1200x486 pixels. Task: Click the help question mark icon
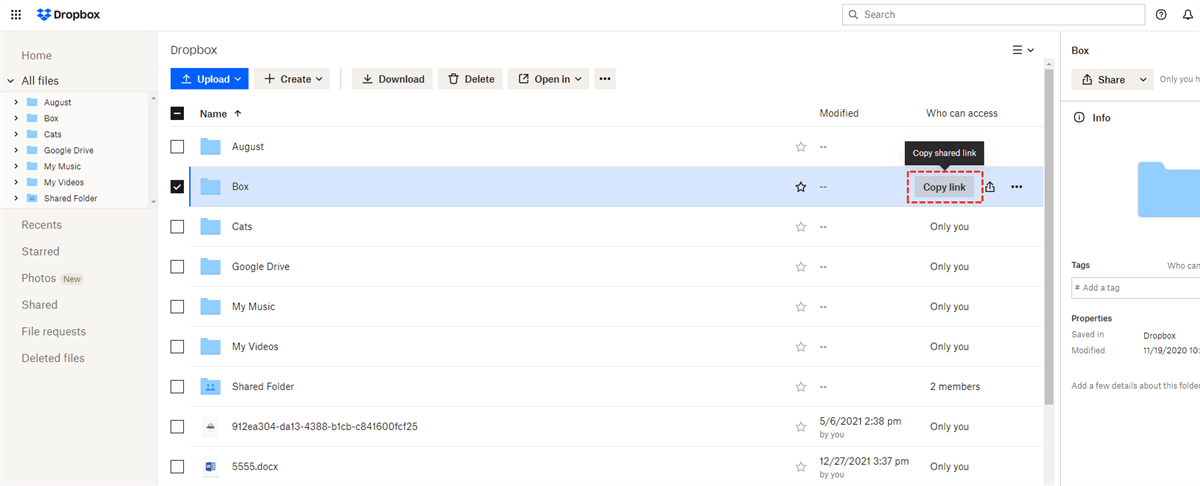(x=1161, y=15)
